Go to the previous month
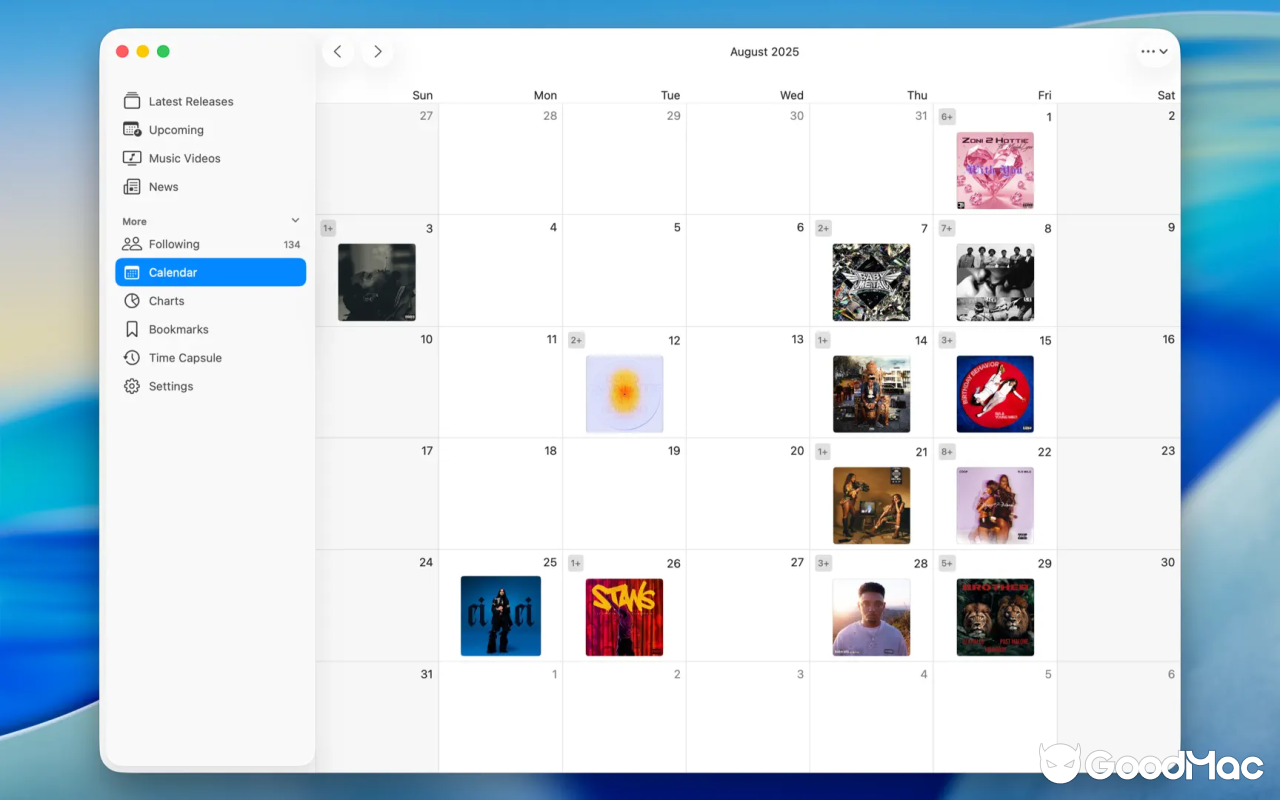The width and height of the screenshot is (1280, 800). [x=338, y=52]
